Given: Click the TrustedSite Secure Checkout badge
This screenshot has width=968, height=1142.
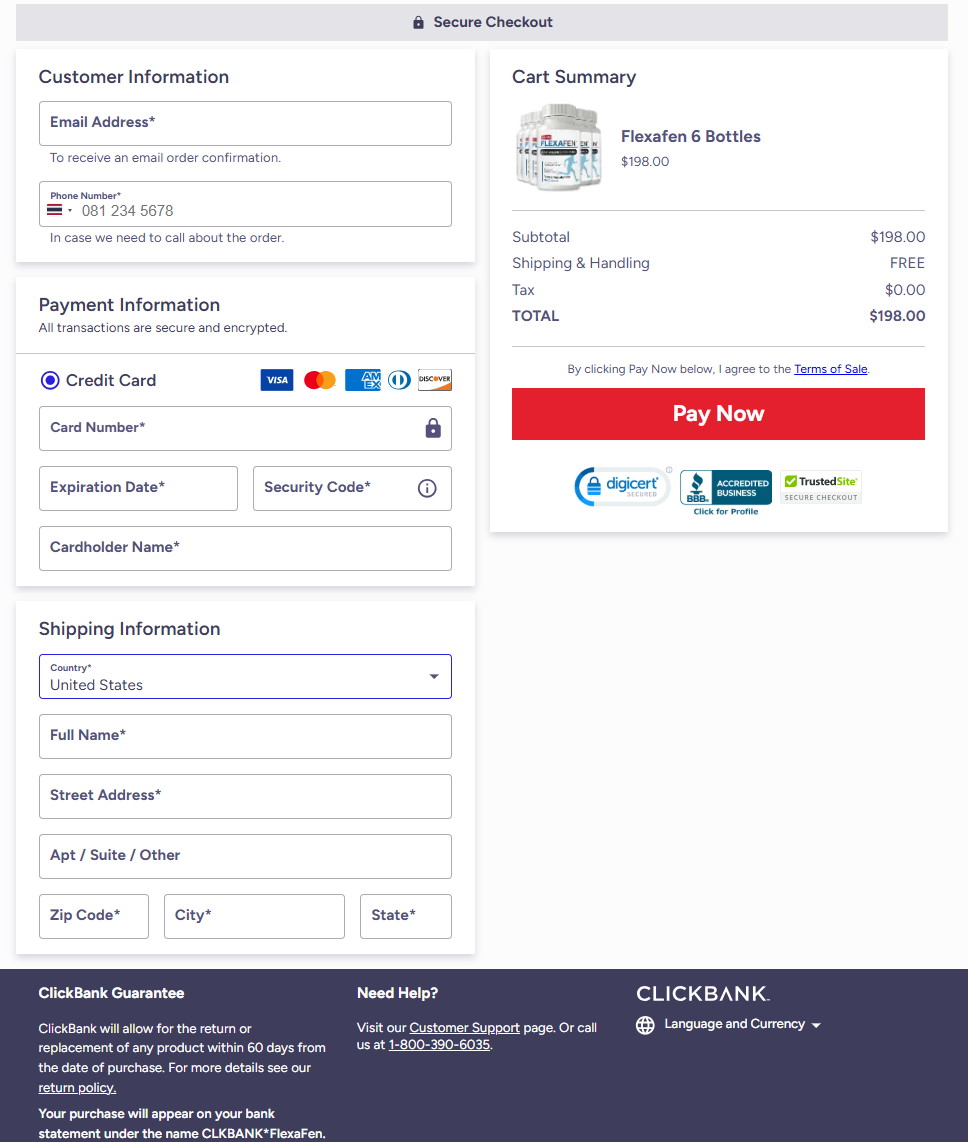Looking at the screenshot, I should pyautogui.click(x=820, y=487).
